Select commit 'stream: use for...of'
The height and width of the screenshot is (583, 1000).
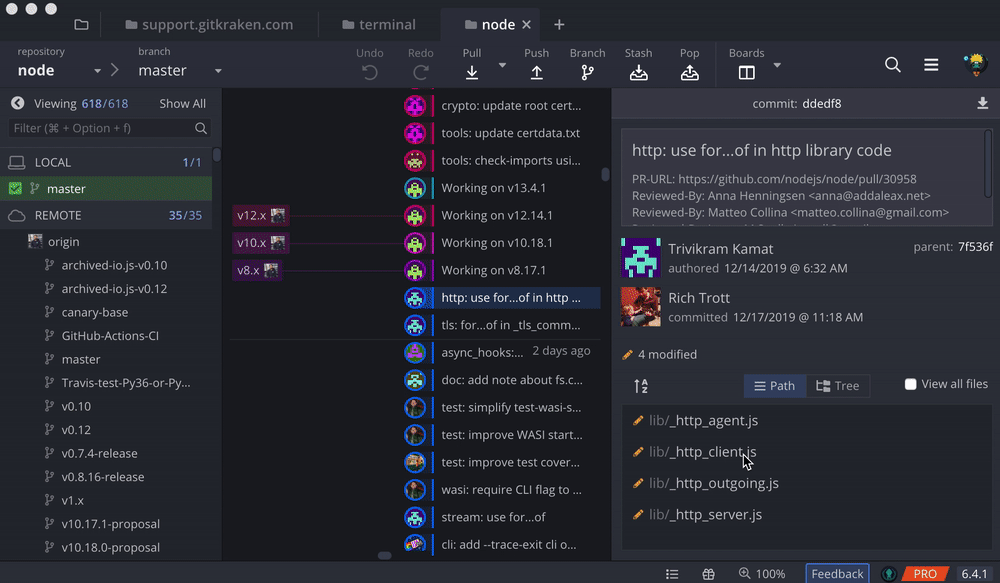(x=494, y=517)
